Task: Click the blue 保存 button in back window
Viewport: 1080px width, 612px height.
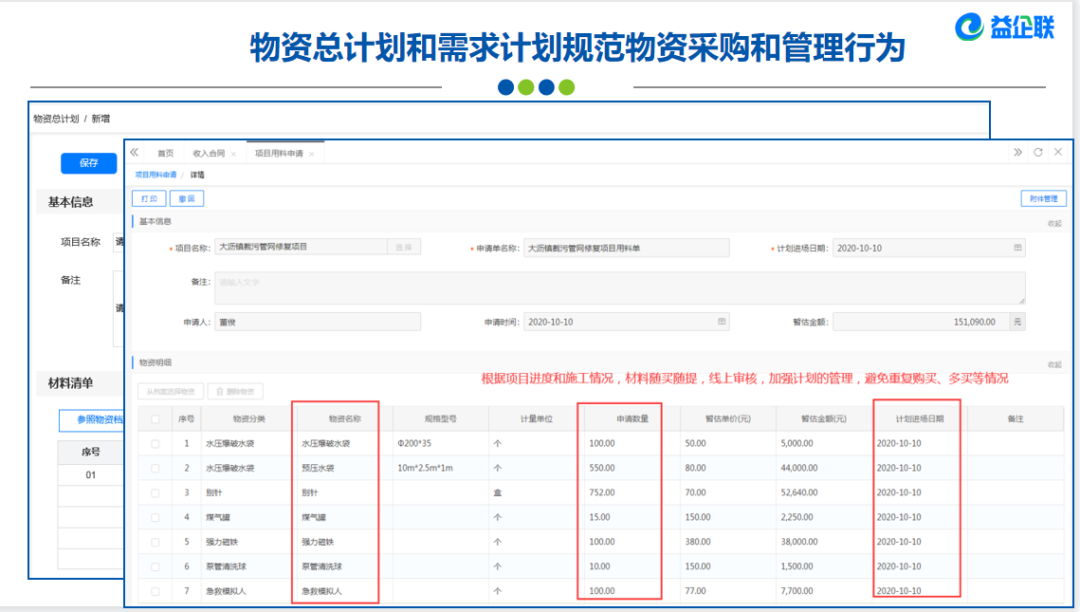Action: pyautogui.click(x=88, y=162)
